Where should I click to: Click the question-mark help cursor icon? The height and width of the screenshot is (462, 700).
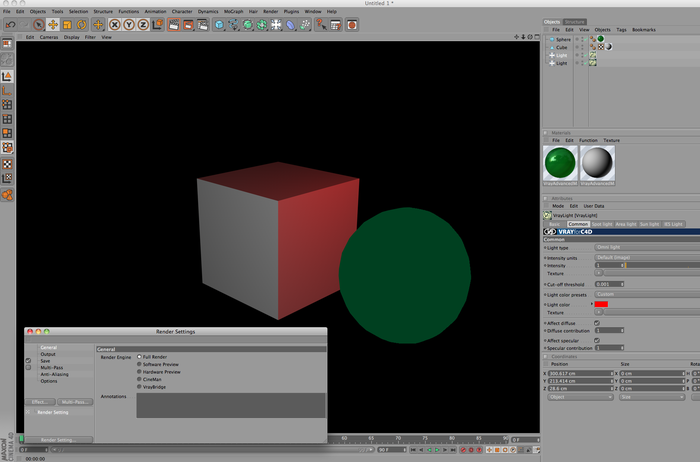pos(321,25)
